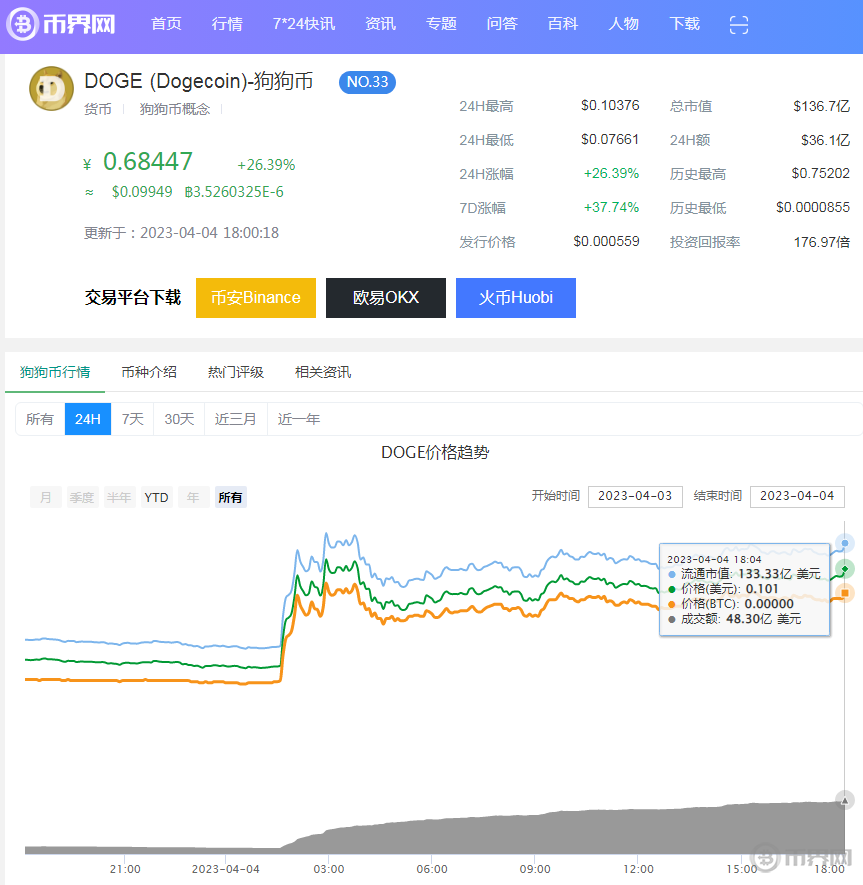863x885 pixels.
Task: Open 资讯 in the top navigation
Action: point(380,24)
